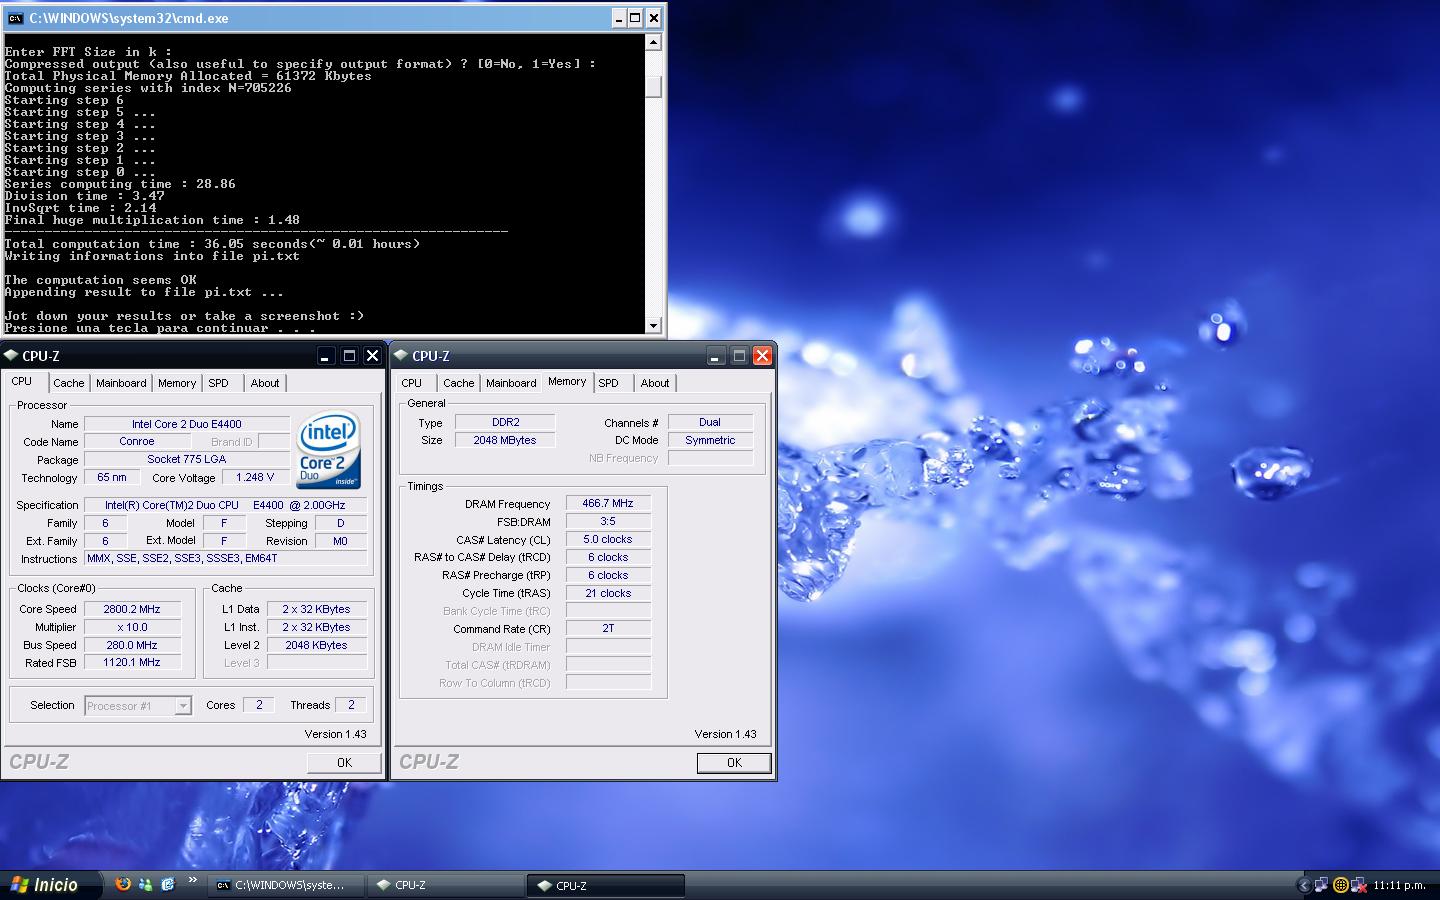The height and width of the screenshot is (900, 1440).
Task: Click the cmd scrollbar up arrow
Action: coord(653,42)
